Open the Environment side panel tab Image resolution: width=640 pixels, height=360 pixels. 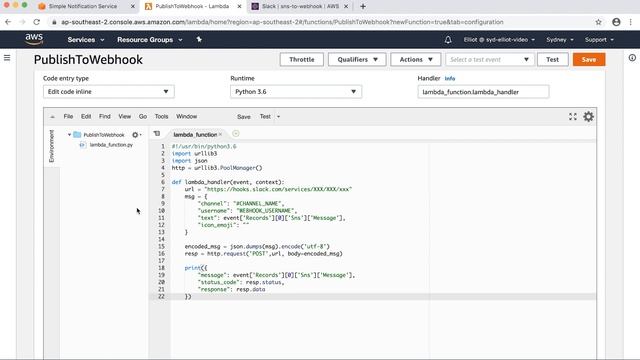(51, 146)
